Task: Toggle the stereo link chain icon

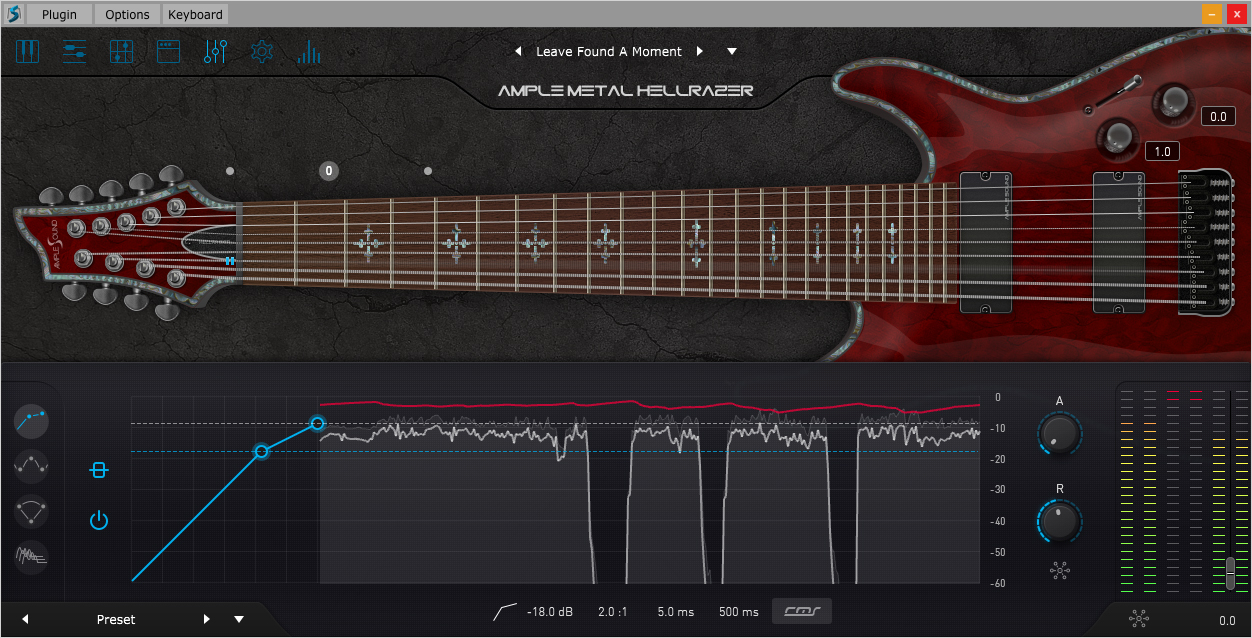Action: click(x=99, y=468)
